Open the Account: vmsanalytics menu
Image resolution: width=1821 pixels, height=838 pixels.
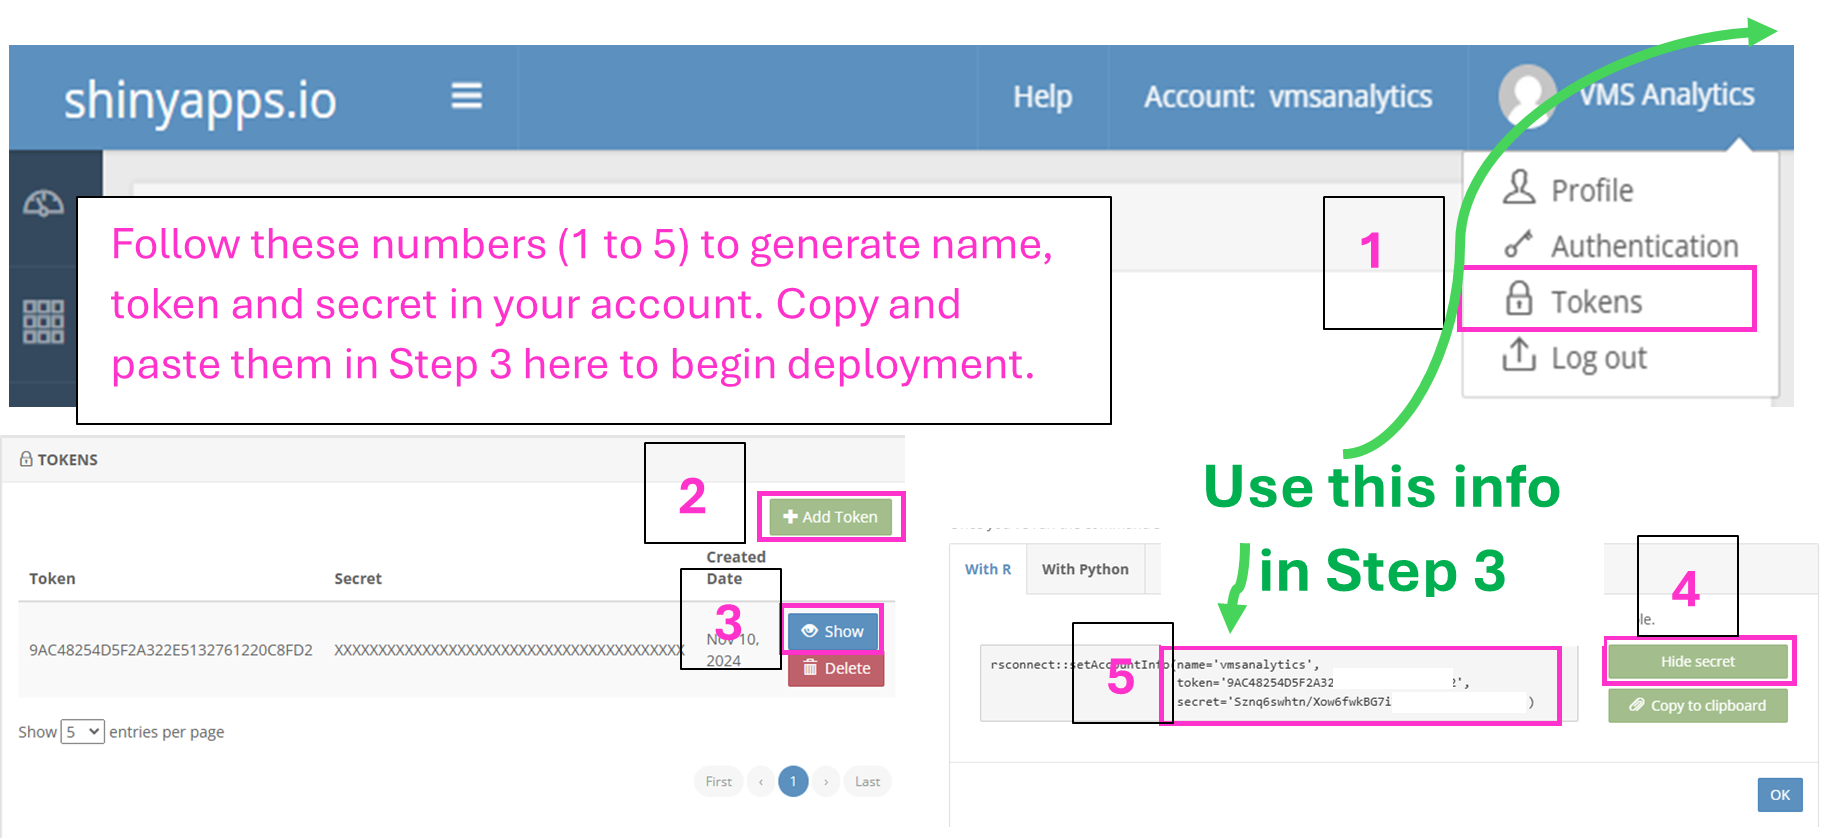point(1287,97)
